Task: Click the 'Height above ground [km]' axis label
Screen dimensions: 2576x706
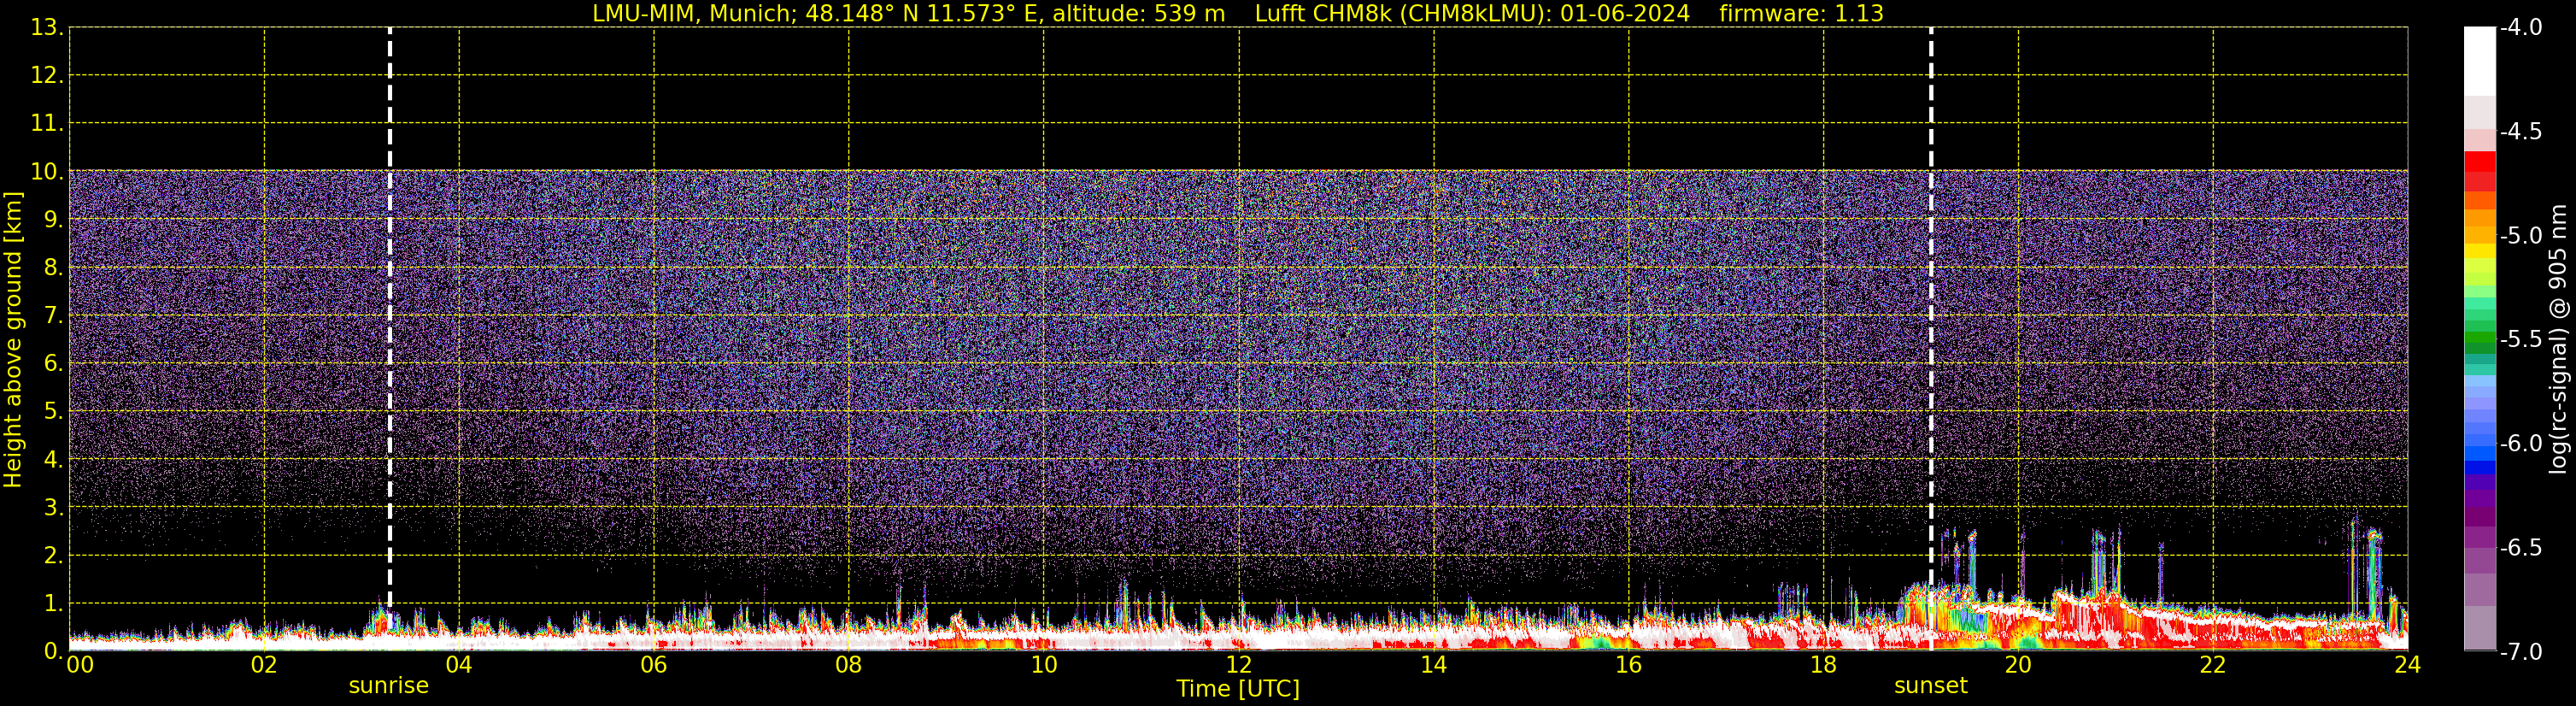Action: (13, 340)
